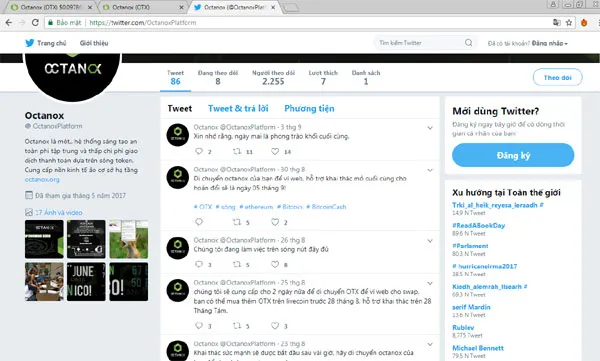Open the people-at-table photo thumbnail

44,281
